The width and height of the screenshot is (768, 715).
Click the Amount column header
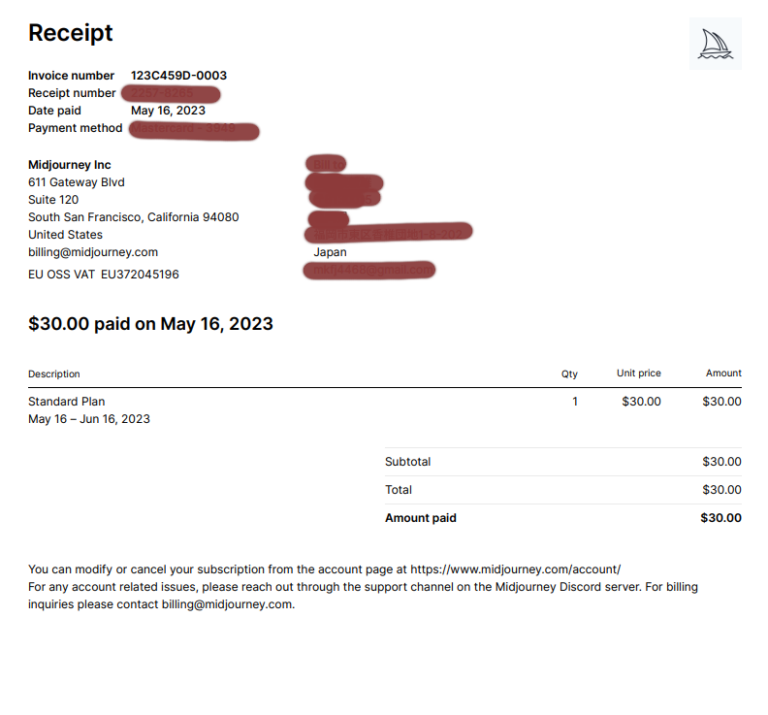[x=723, y=373]
